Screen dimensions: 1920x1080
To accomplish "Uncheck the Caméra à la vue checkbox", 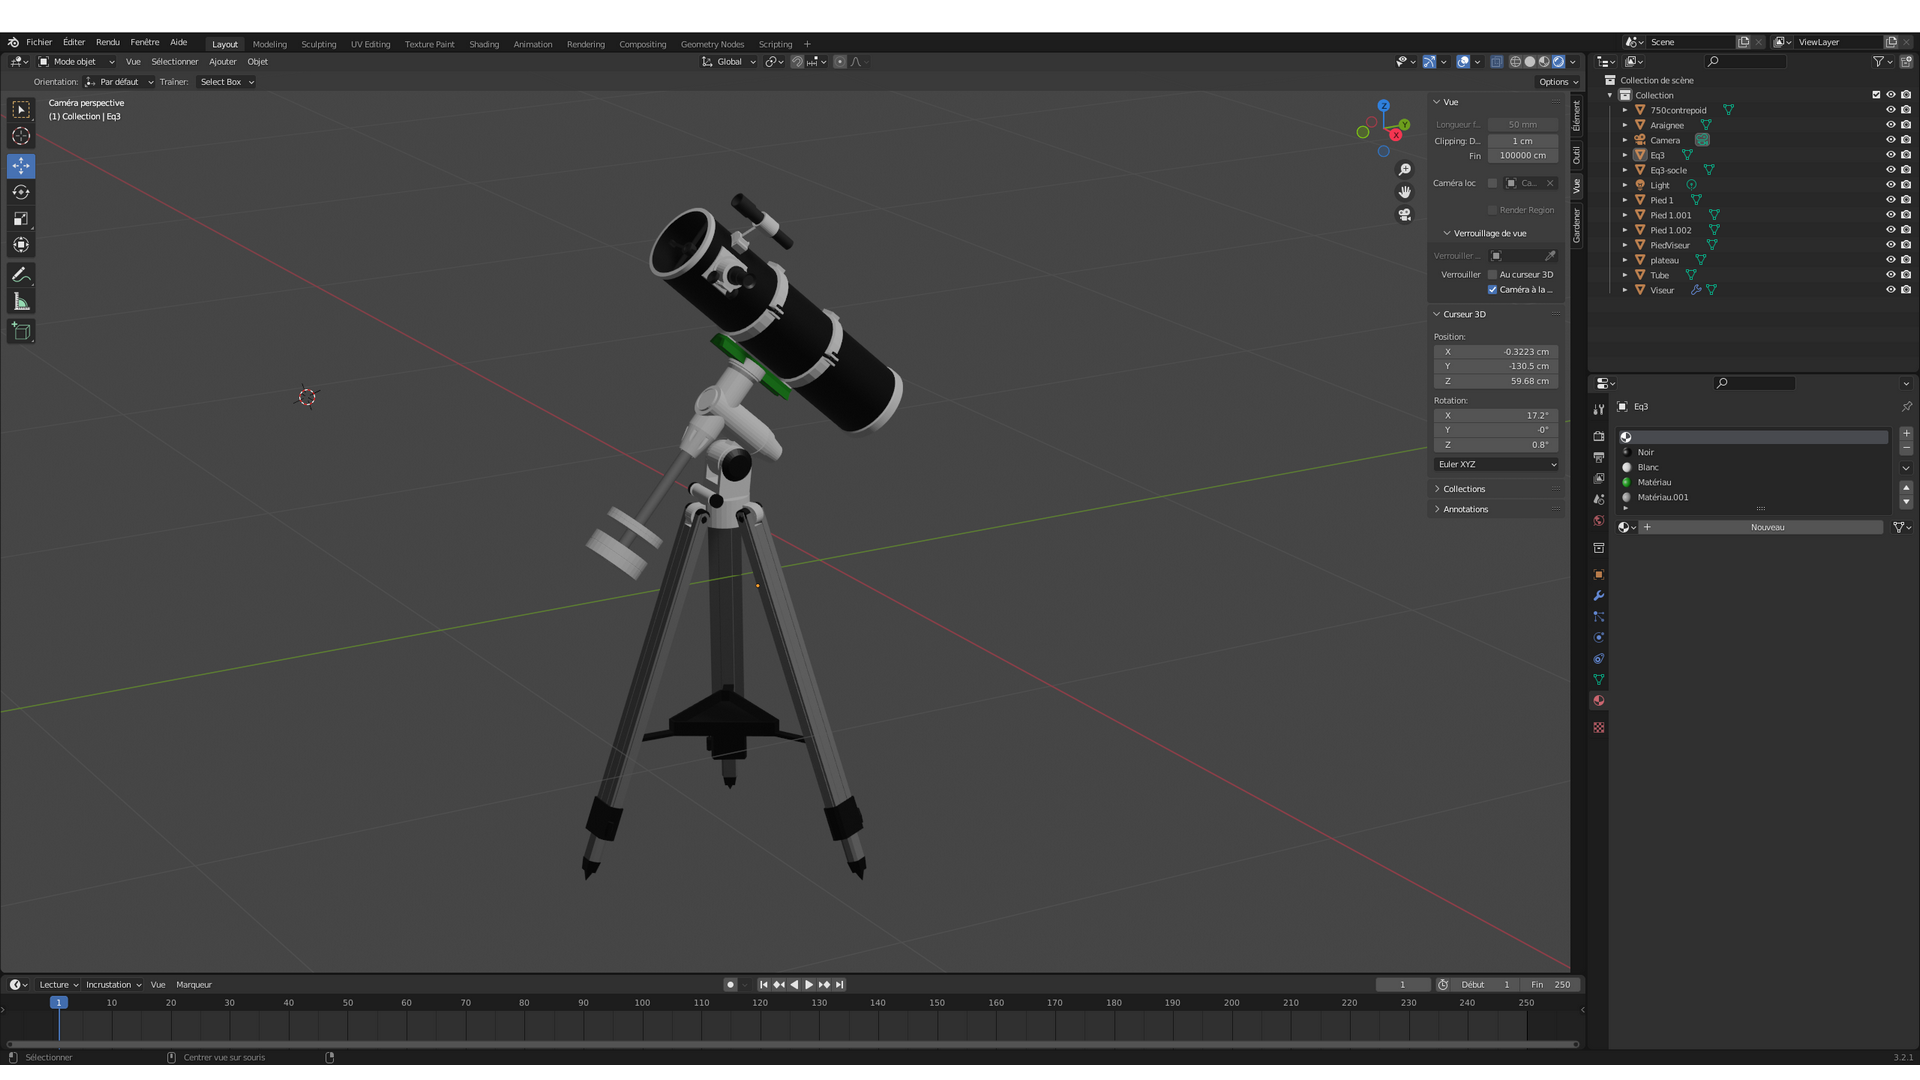I will click(1493, 290).
